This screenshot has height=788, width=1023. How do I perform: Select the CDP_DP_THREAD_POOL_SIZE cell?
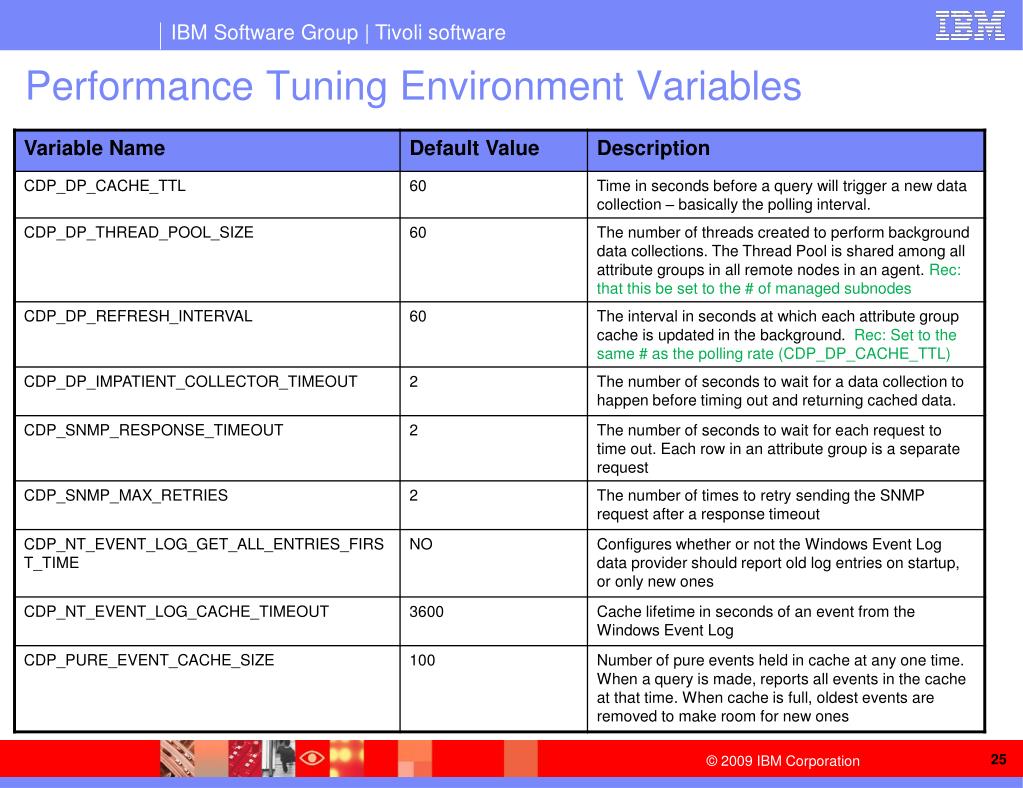click(x=207, y=260)
